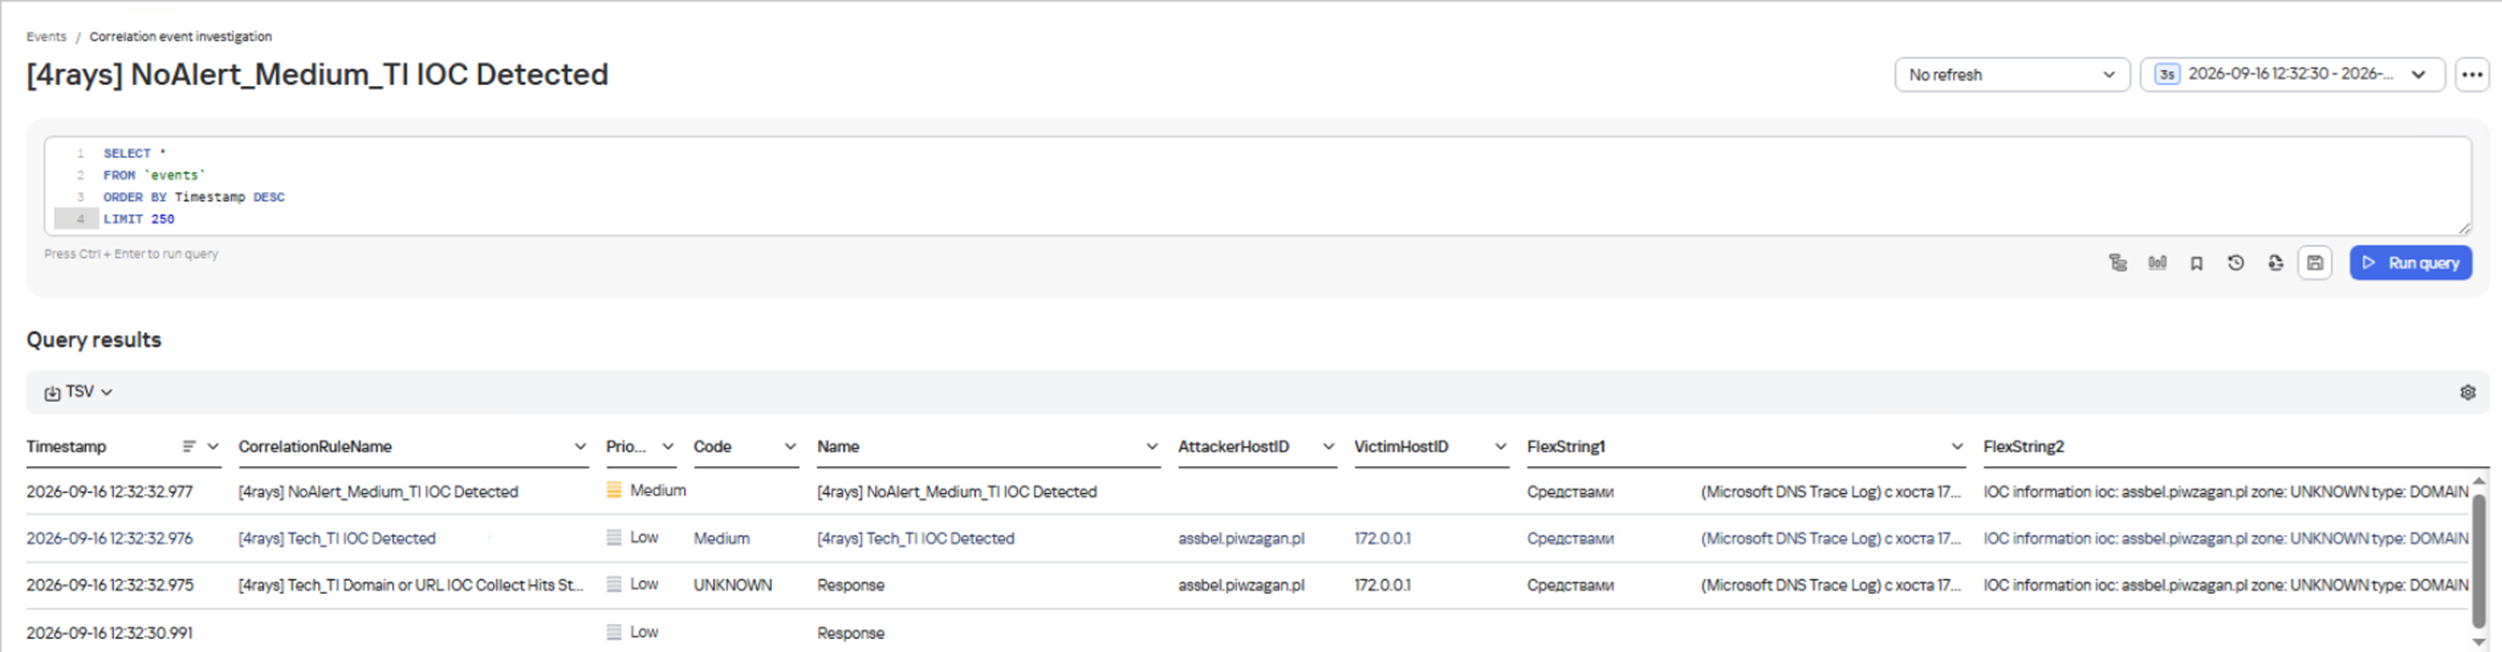The width and height of the screenshot is (2502, 652).
Task: Expand the Timestamp column menu chevron
Action: pyautogui.click(x=213, y=446)
